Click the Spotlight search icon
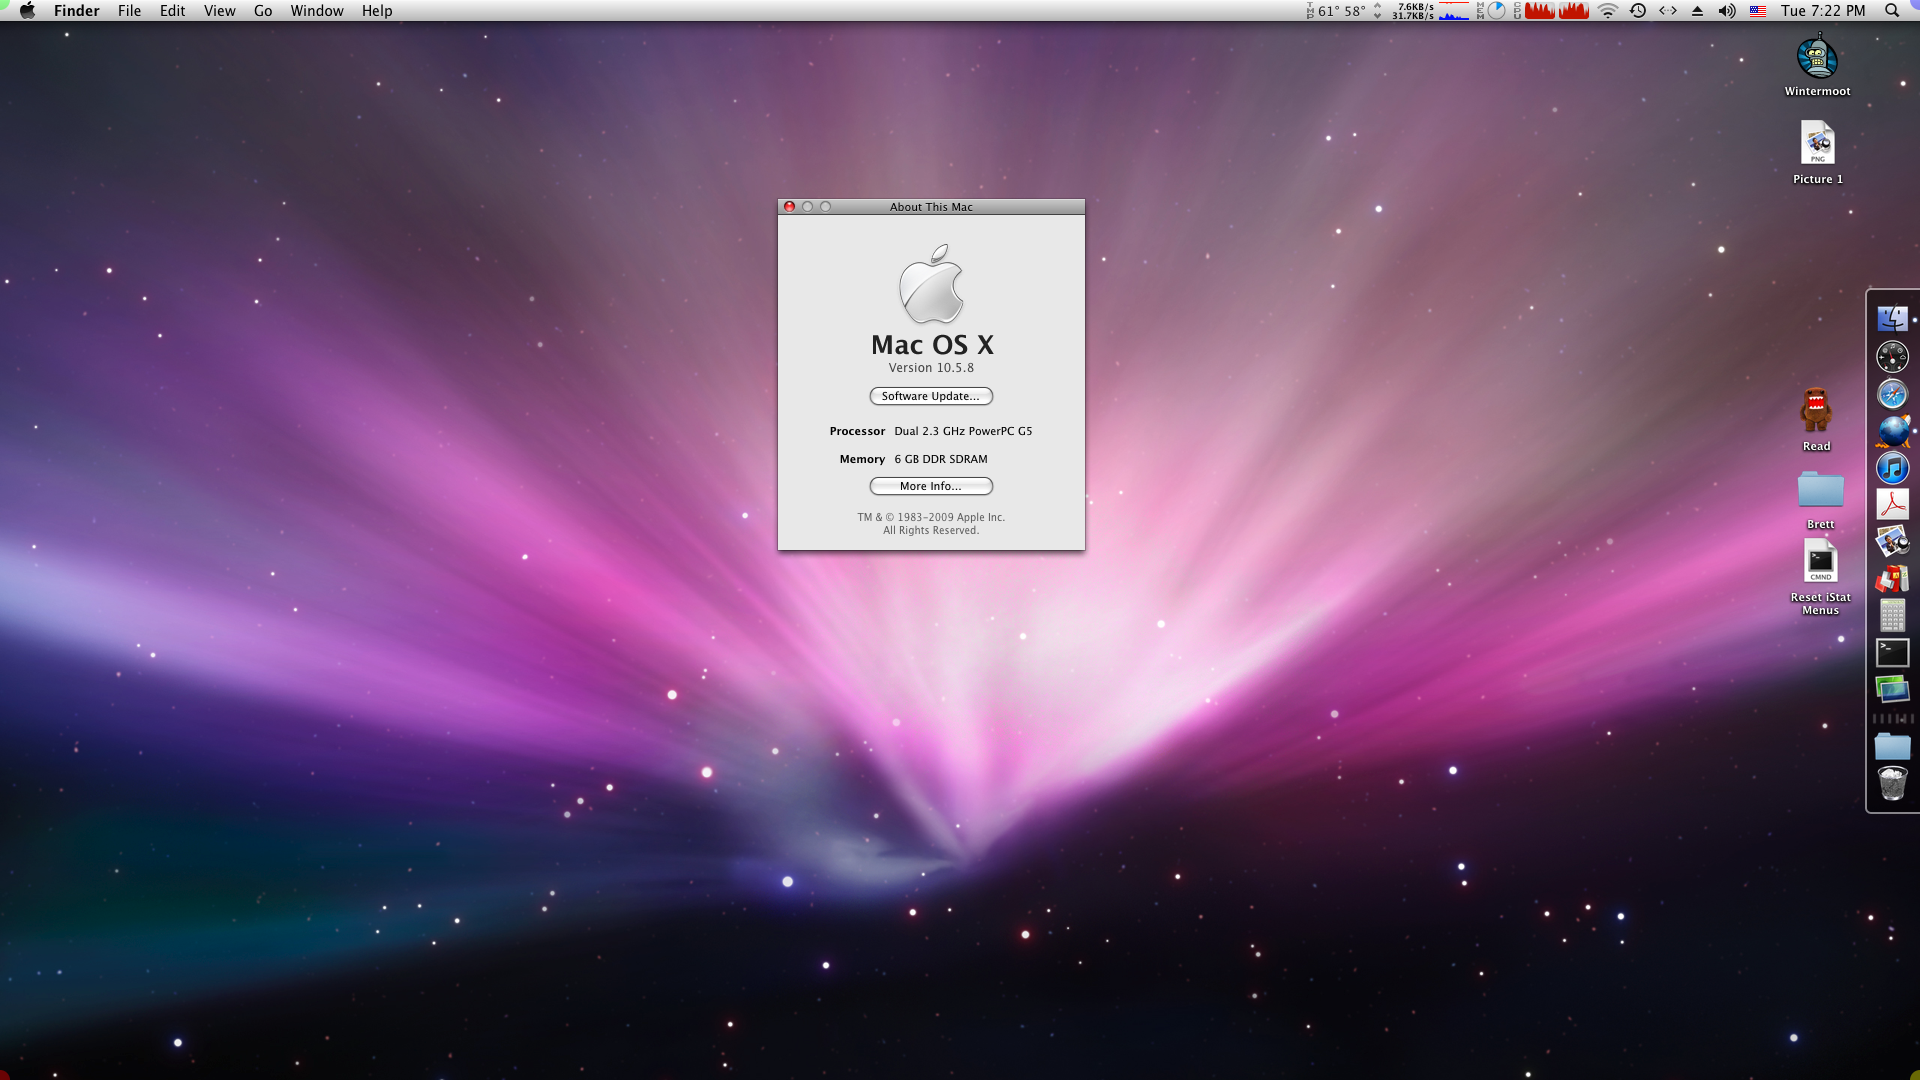Screen dimensions: 1920x1080 [x=1891, y=11]
